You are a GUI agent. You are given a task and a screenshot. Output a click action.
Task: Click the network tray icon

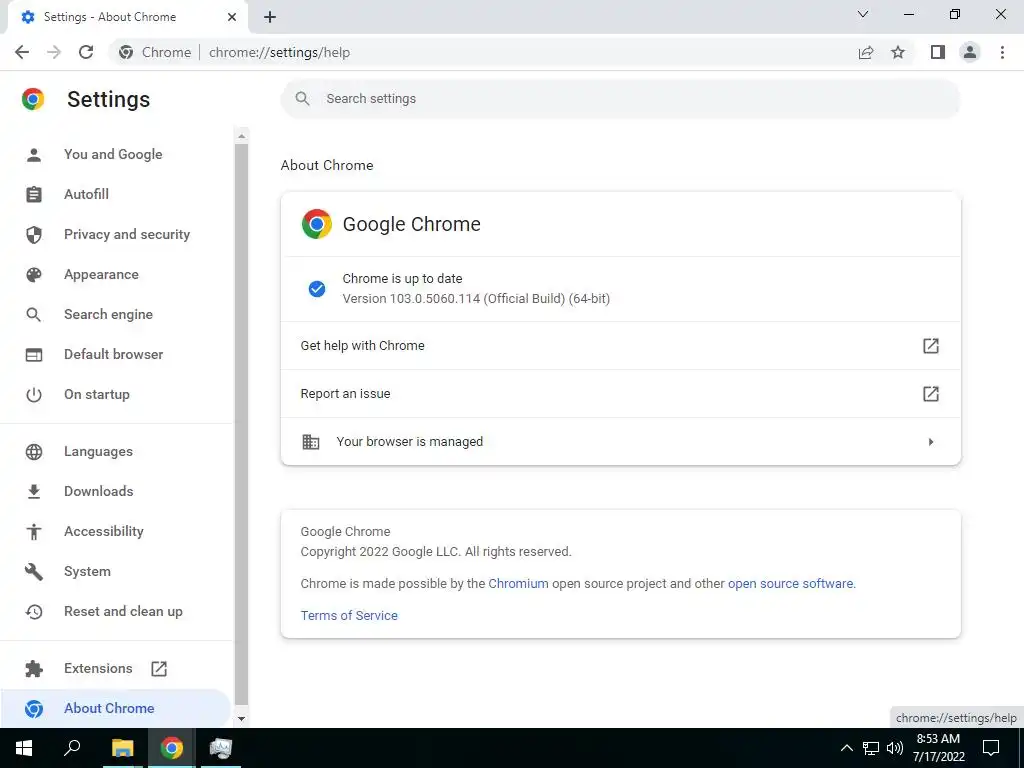[x=871, y=748]
